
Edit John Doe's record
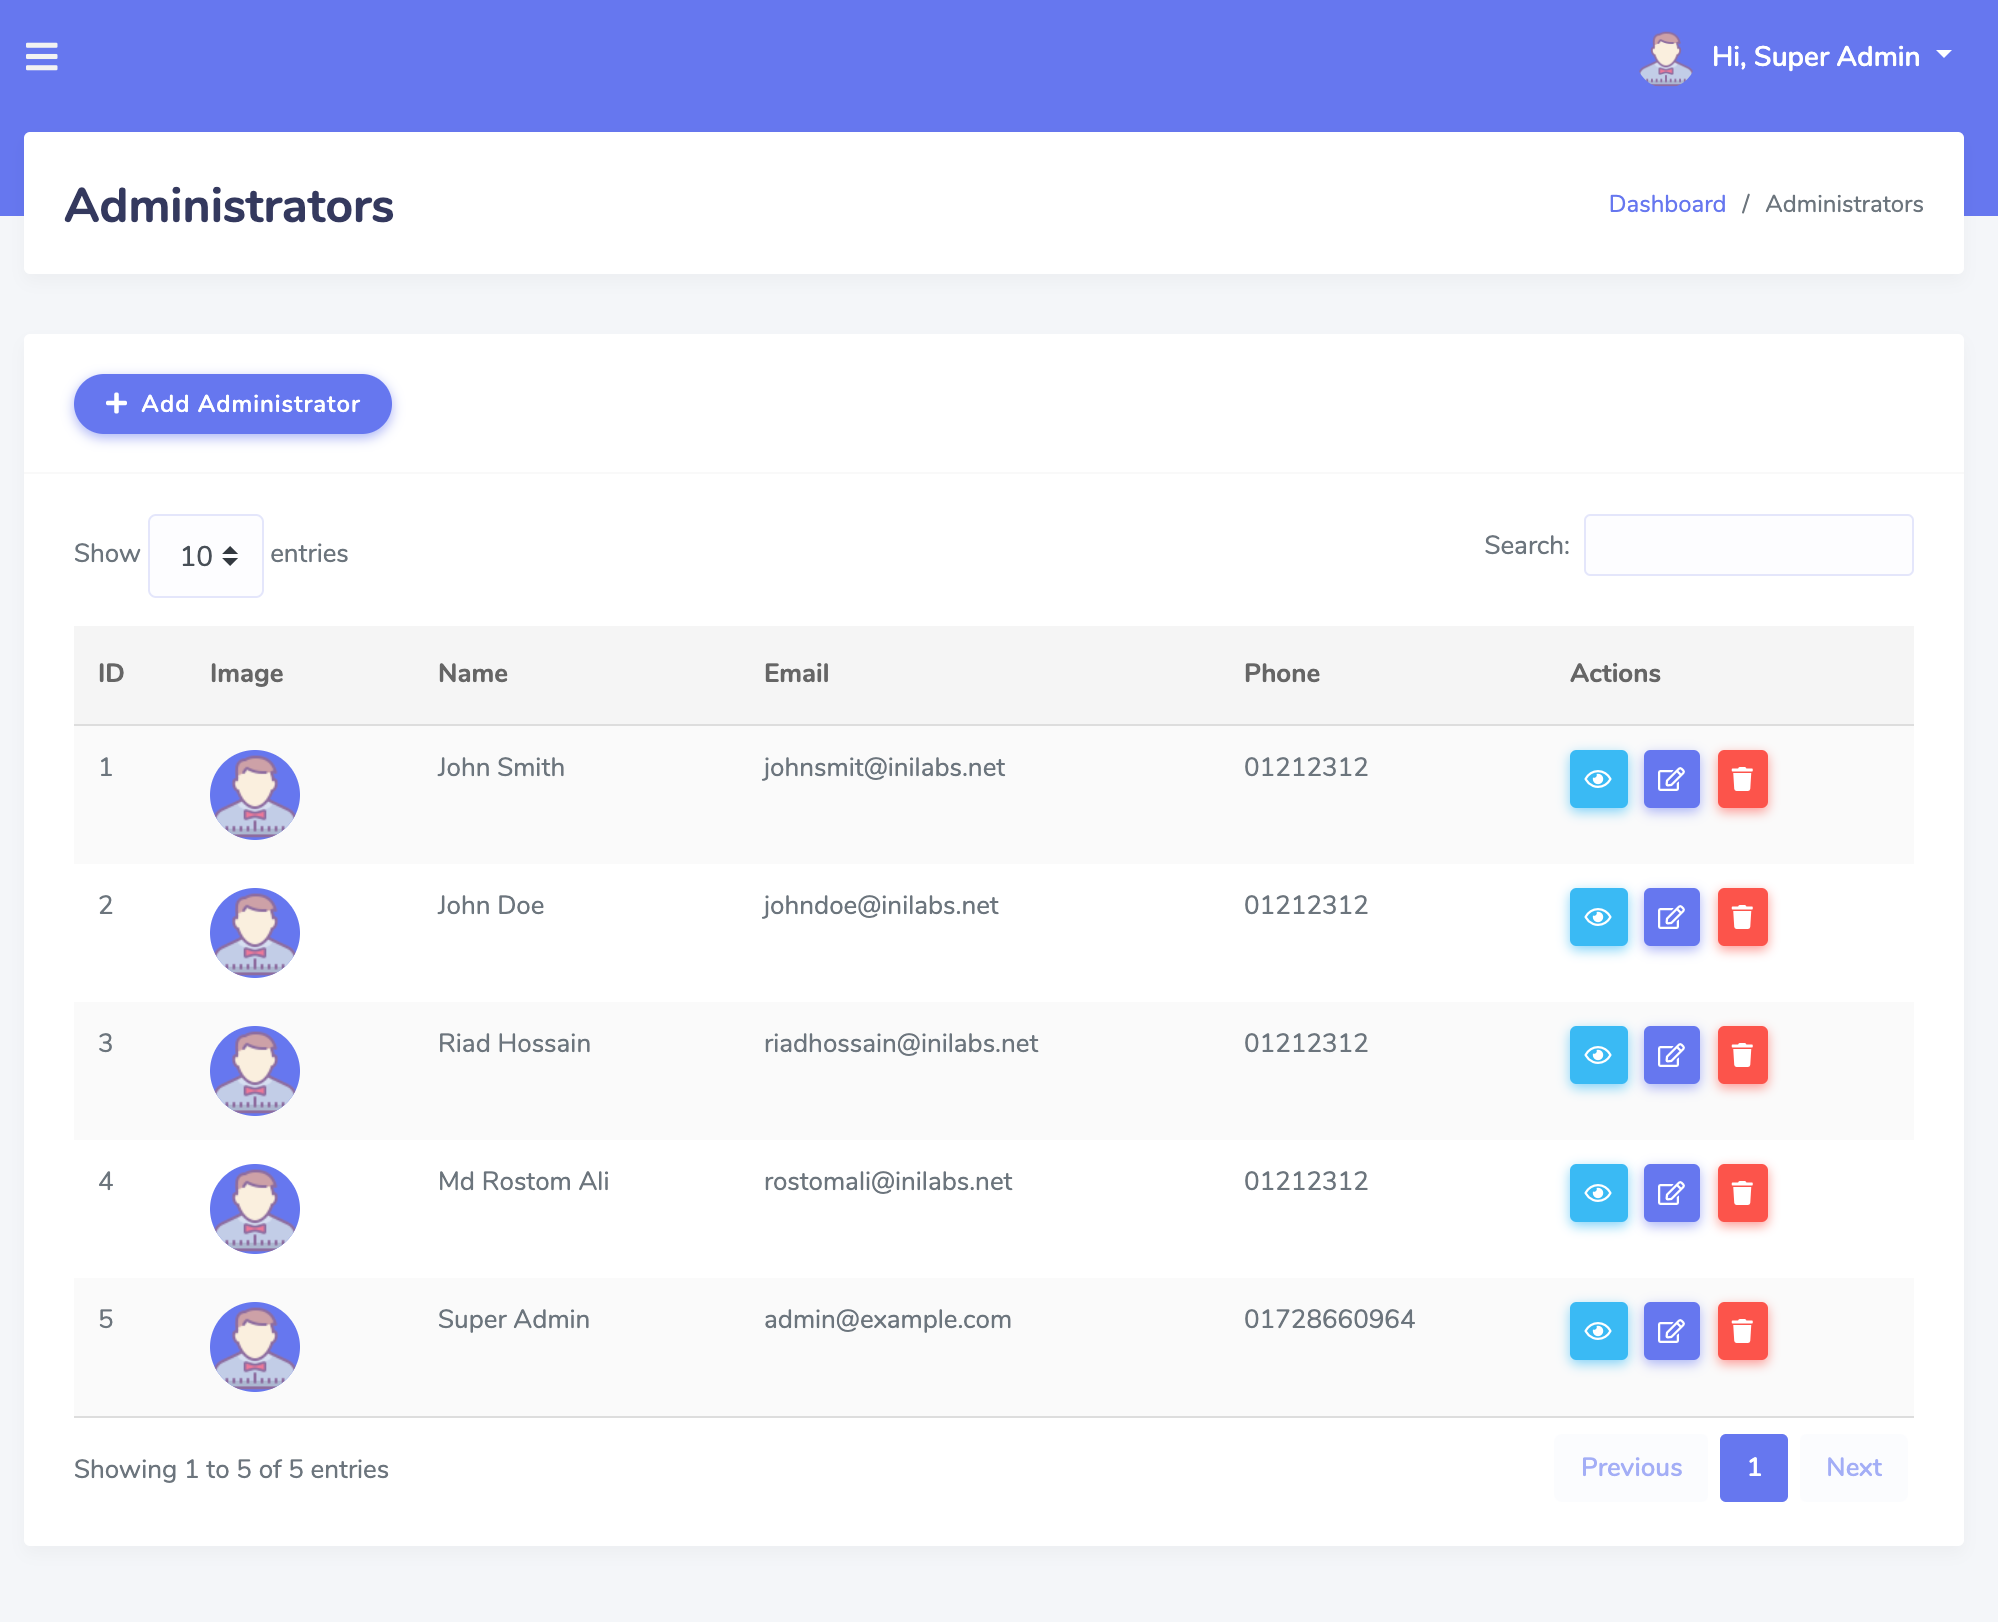click(1671, 917)
